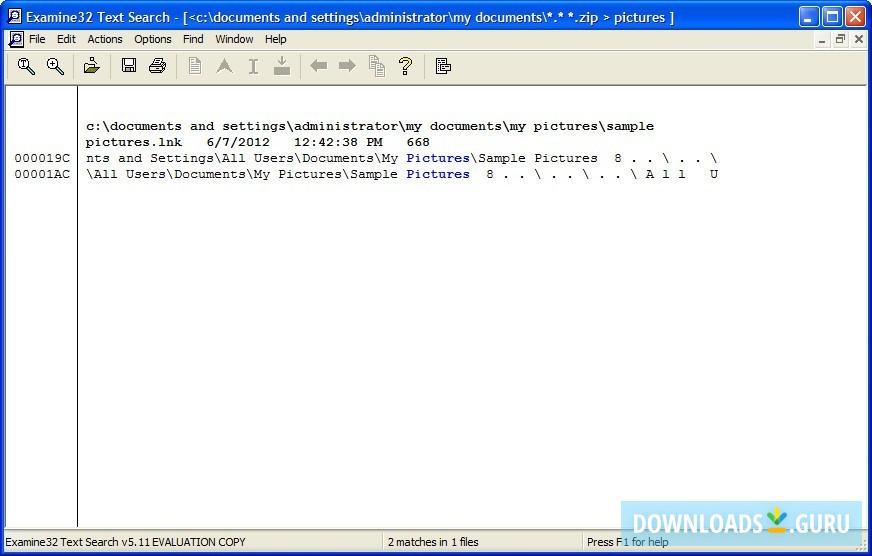Click the Examine32 title bar app icon

pos(15,17)
